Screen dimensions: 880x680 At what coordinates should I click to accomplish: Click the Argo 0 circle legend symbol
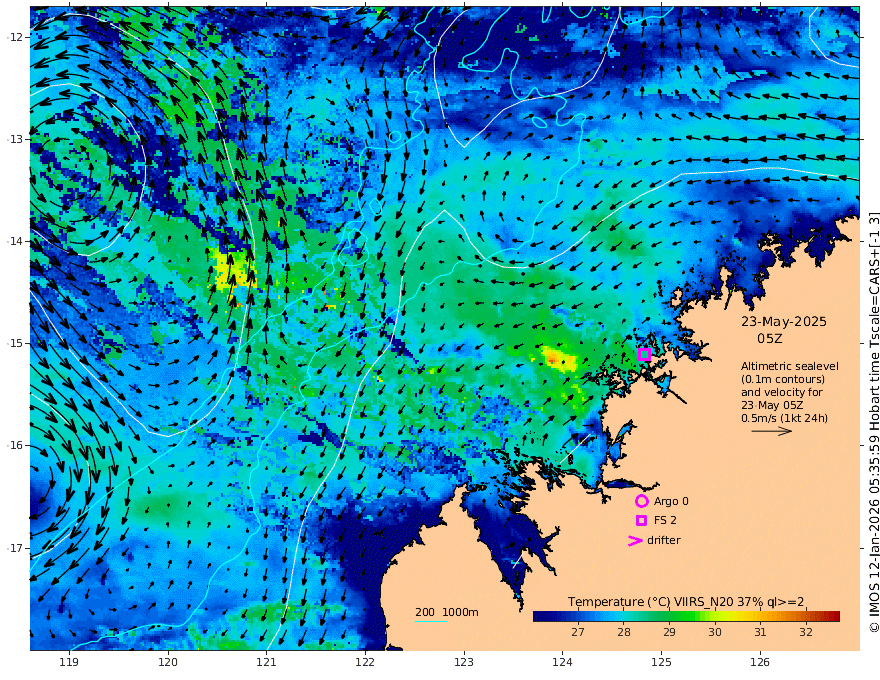641,501
